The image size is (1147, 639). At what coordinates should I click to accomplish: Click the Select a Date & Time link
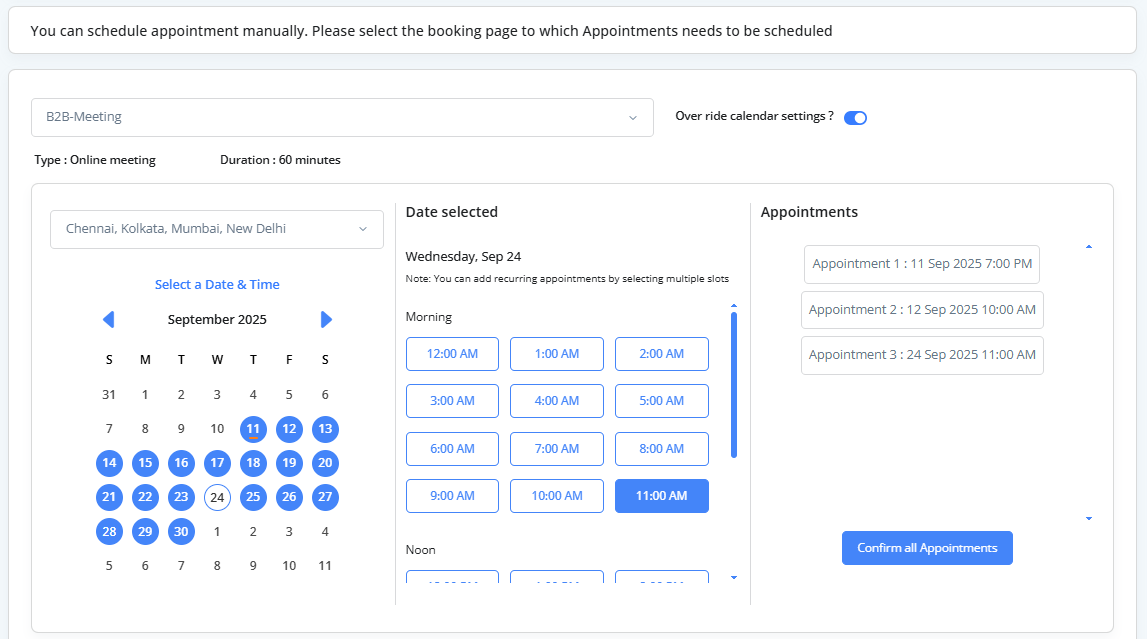[x=216, y=284]
